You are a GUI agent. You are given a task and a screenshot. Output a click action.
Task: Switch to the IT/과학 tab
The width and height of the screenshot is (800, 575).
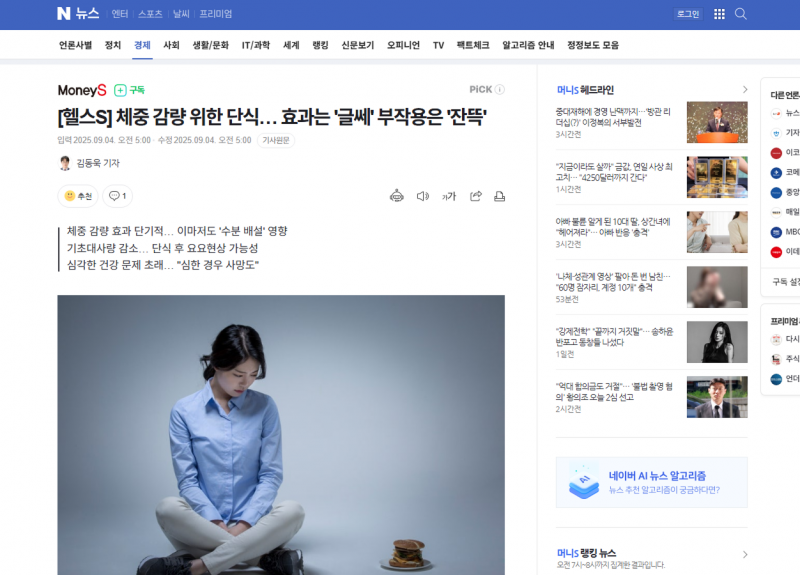click(x=256, y=45)
